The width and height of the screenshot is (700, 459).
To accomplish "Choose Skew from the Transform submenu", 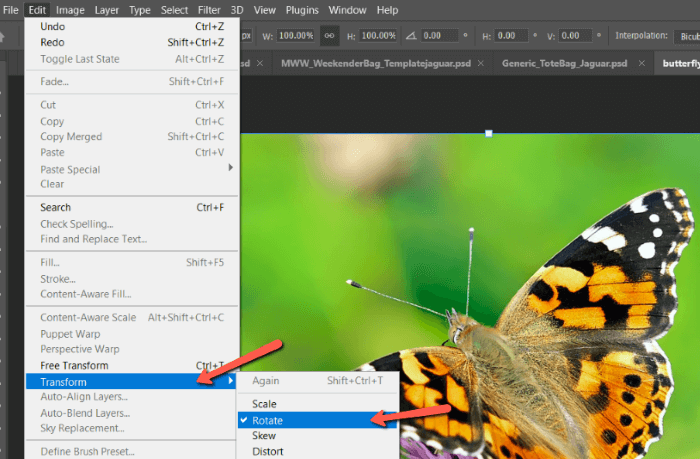I will pyautogui.click(x=264, y=437).
